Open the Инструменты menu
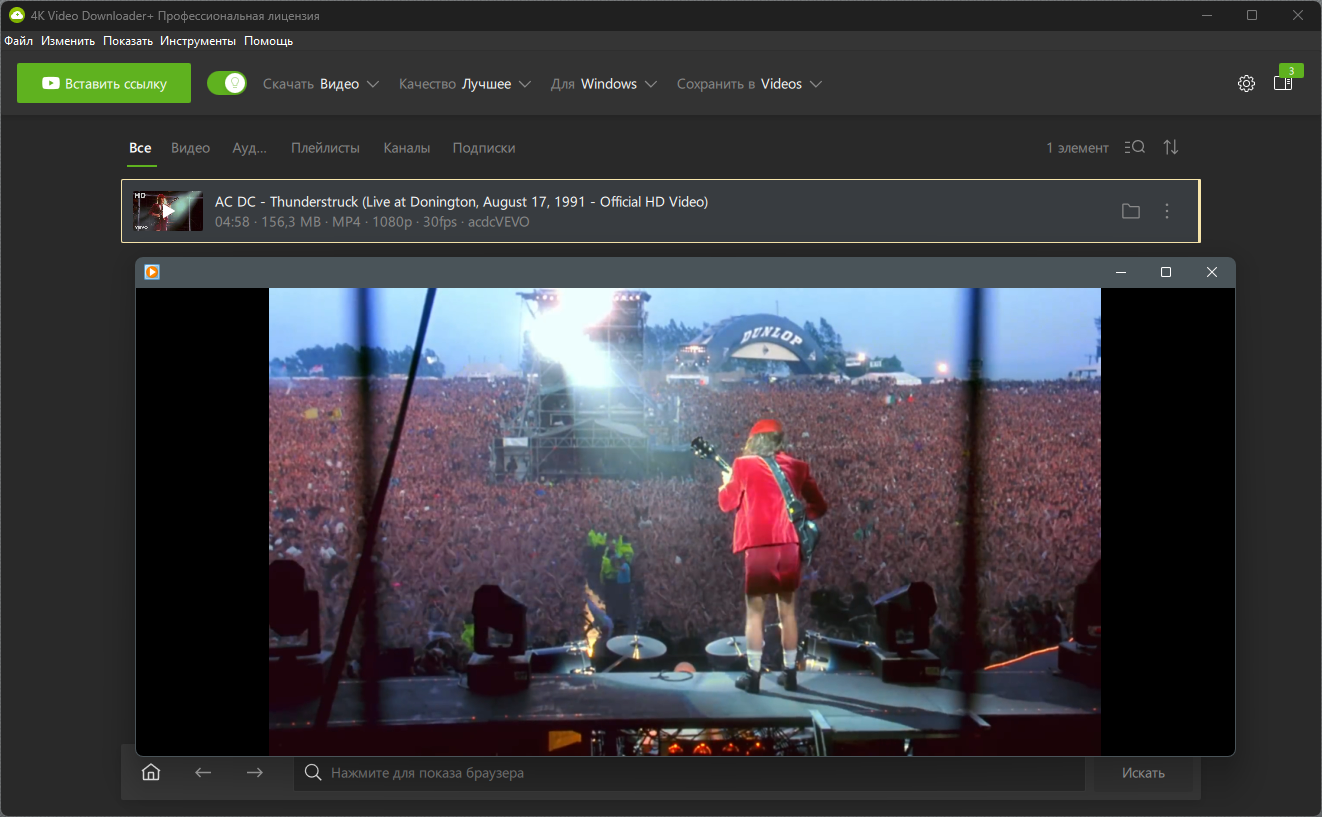The width and height of the screenshot is (1322, 817). (x=198, y=41)
